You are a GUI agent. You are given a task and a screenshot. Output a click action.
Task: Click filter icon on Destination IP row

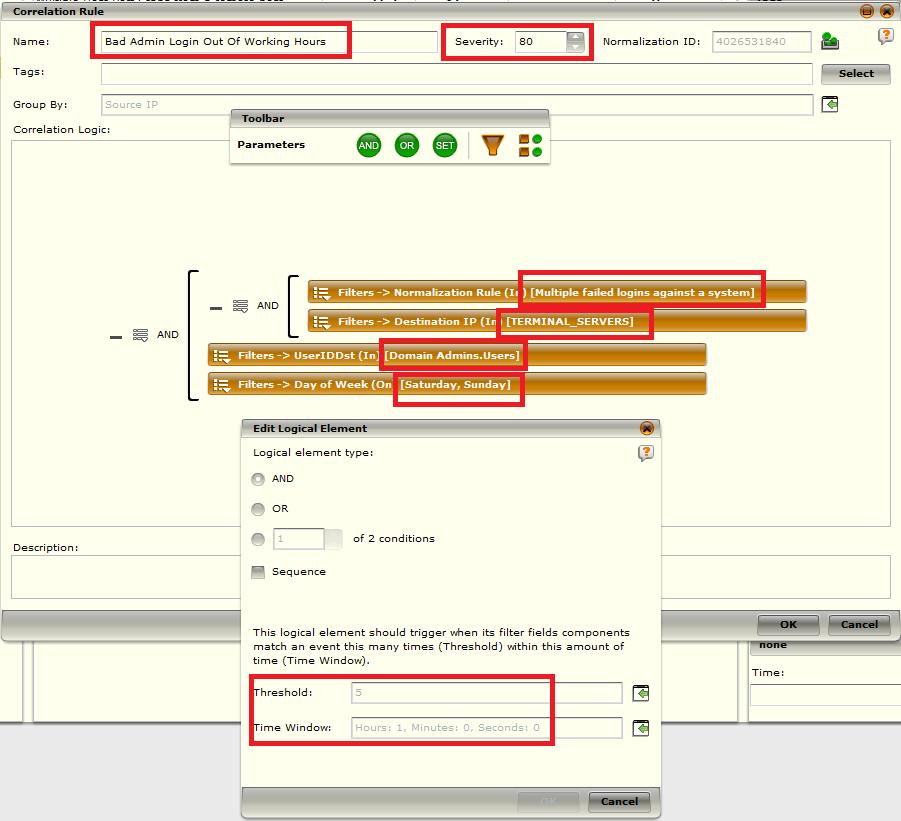[x=321, y=322]
